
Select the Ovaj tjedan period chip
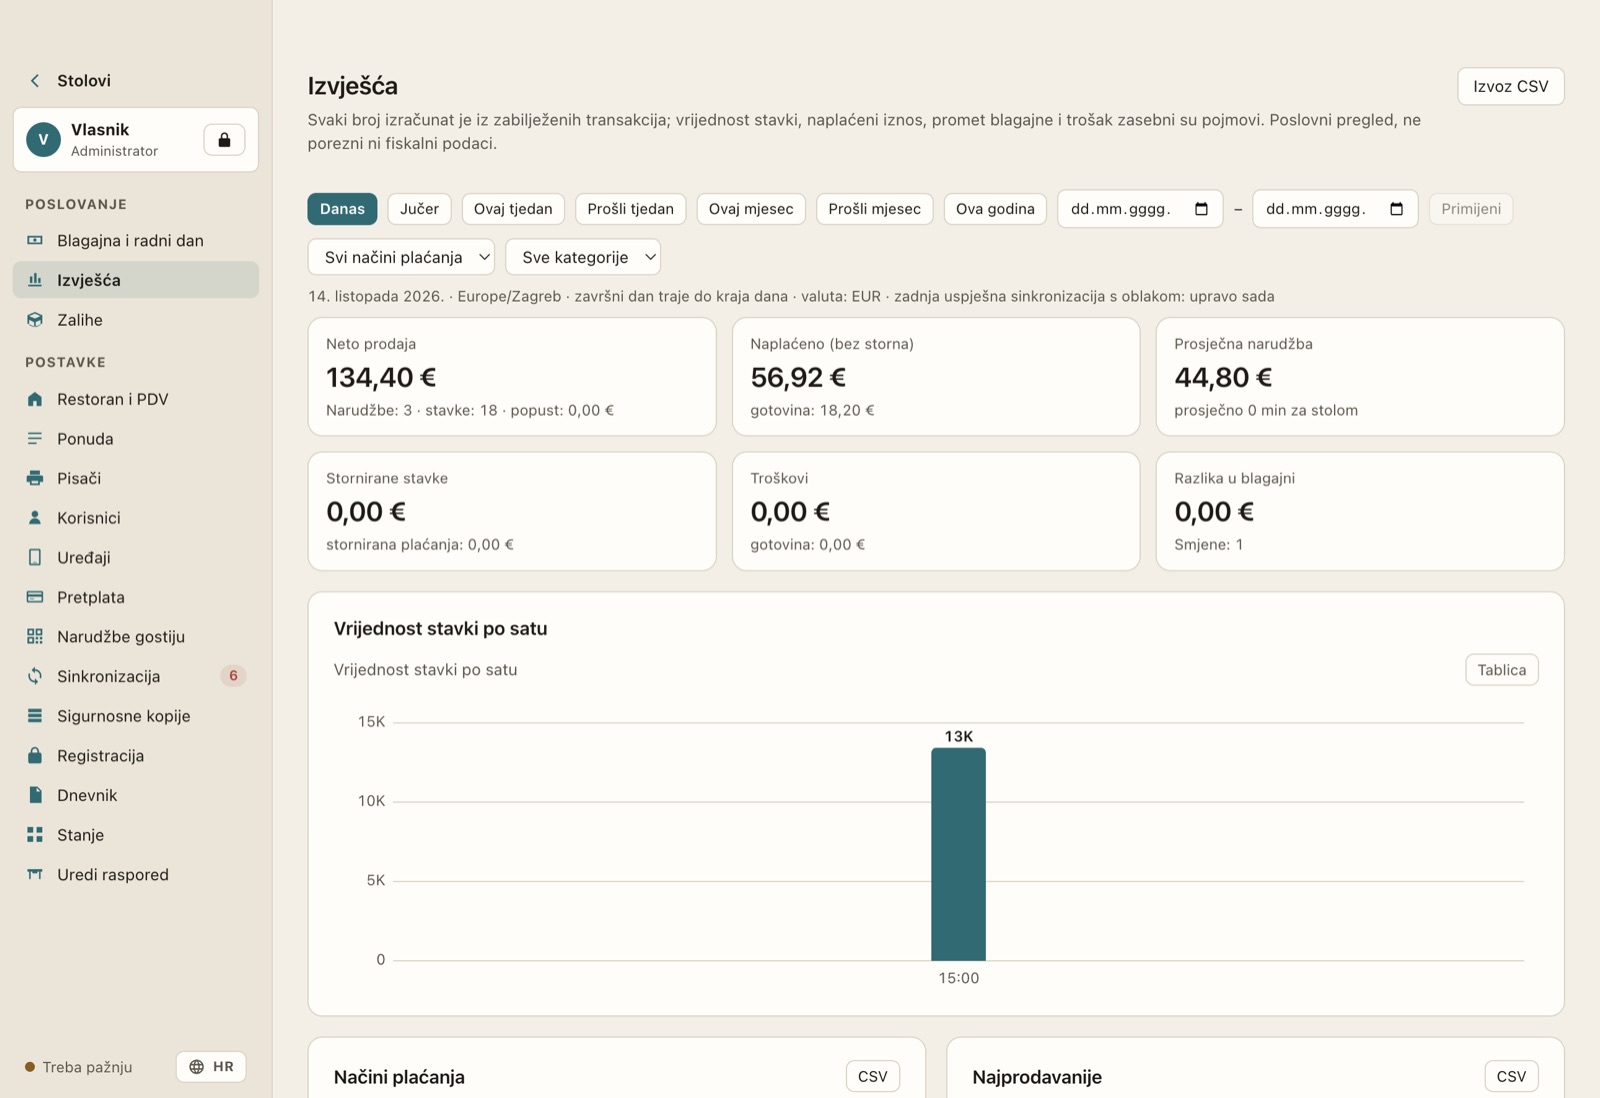pos(513,209)
